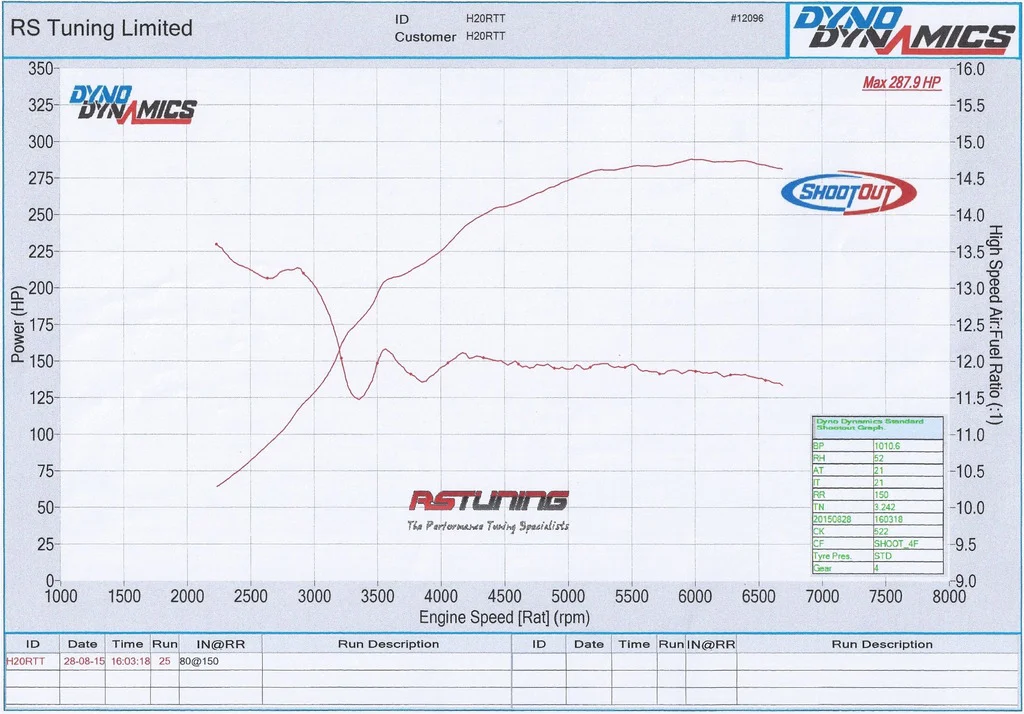
Task: Select the CF value 'SHOOT_4F'
Action: [896, 544]
